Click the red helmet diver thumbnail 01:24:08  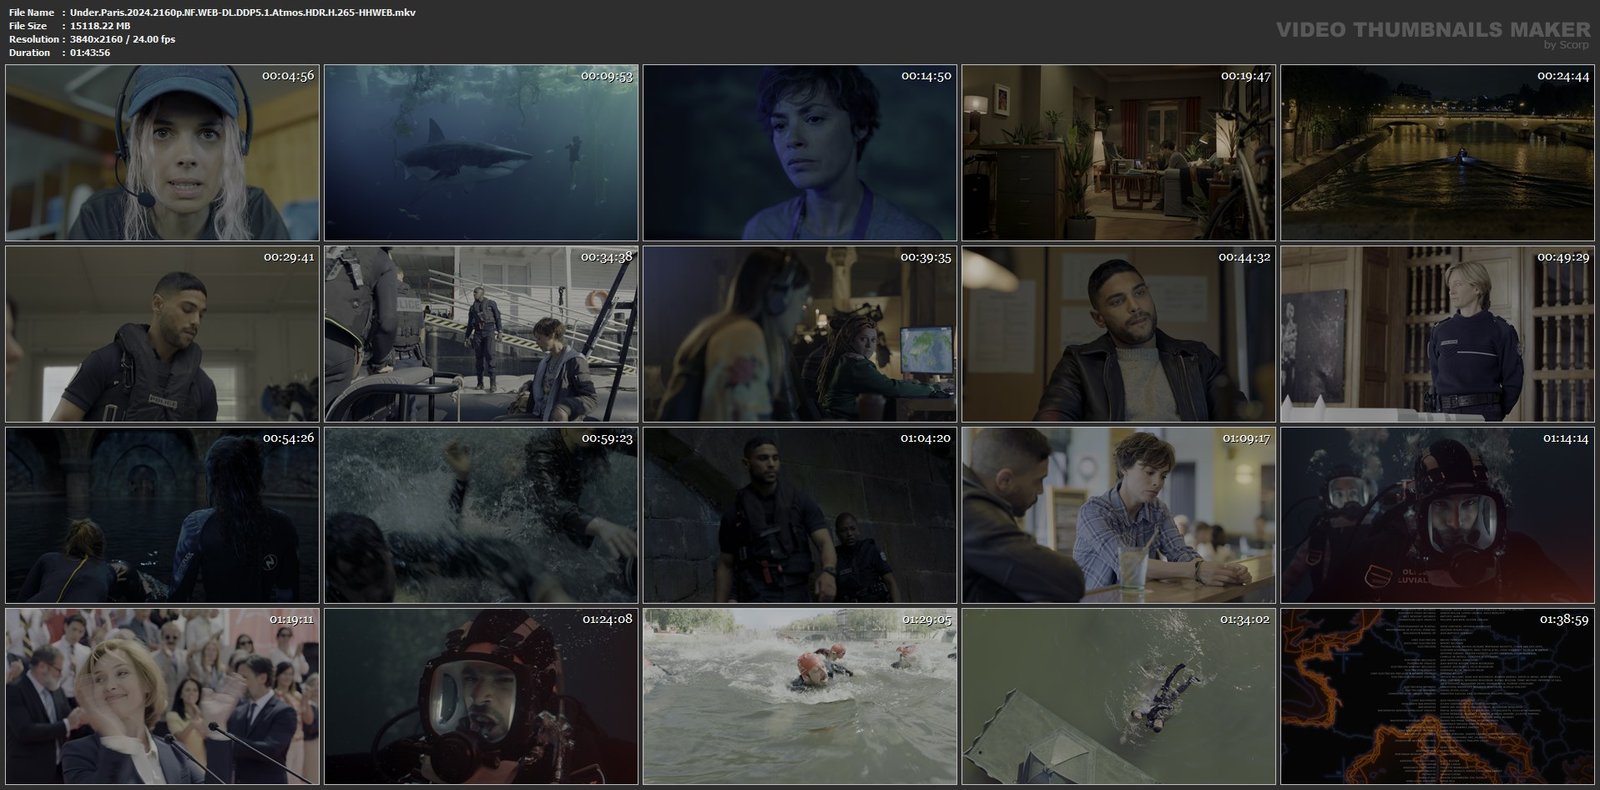pyautogui.click(x=481, y=696)
